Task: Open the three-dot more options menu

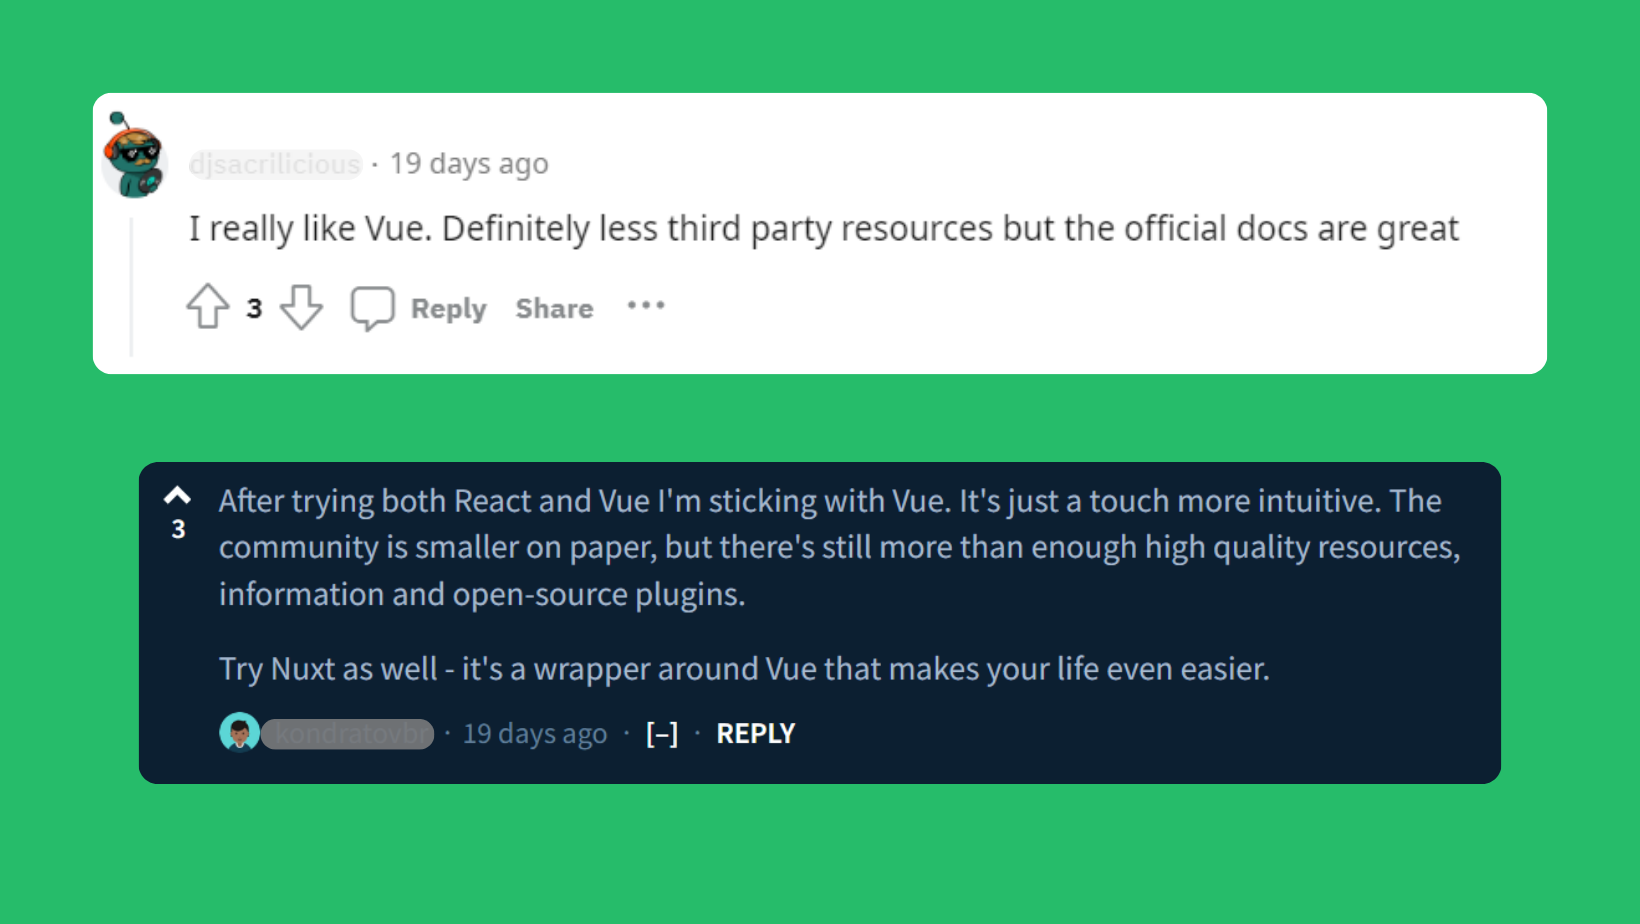Action: pos(646,306)
